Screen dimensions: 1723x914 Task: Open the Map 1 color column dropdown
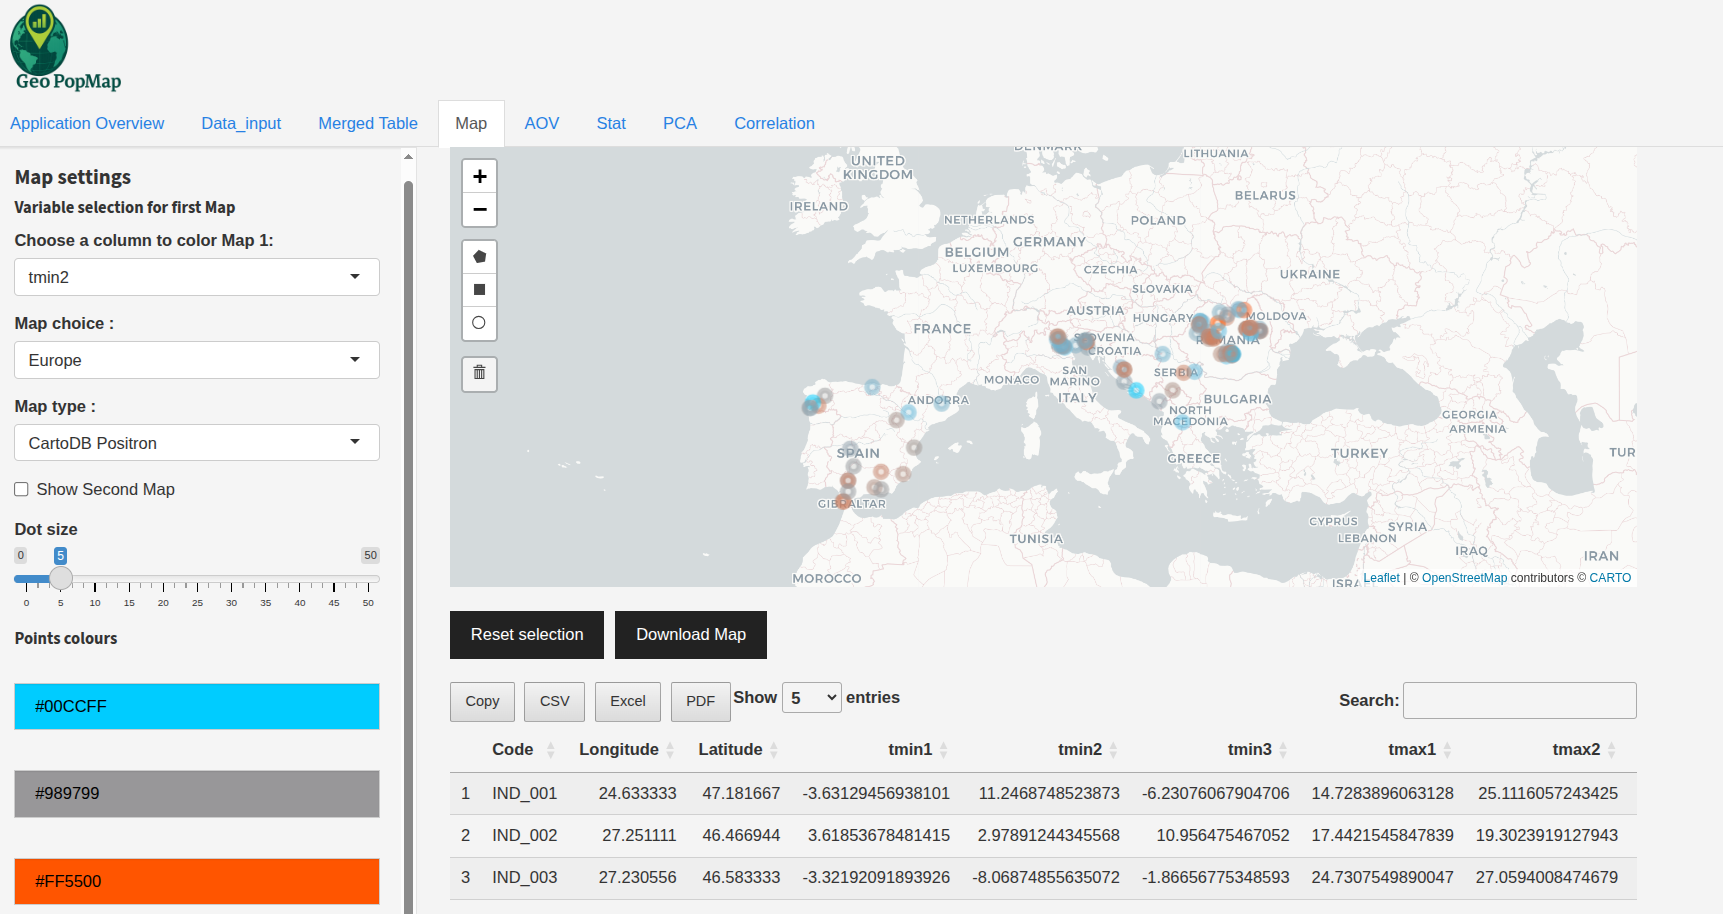(197, 277)
